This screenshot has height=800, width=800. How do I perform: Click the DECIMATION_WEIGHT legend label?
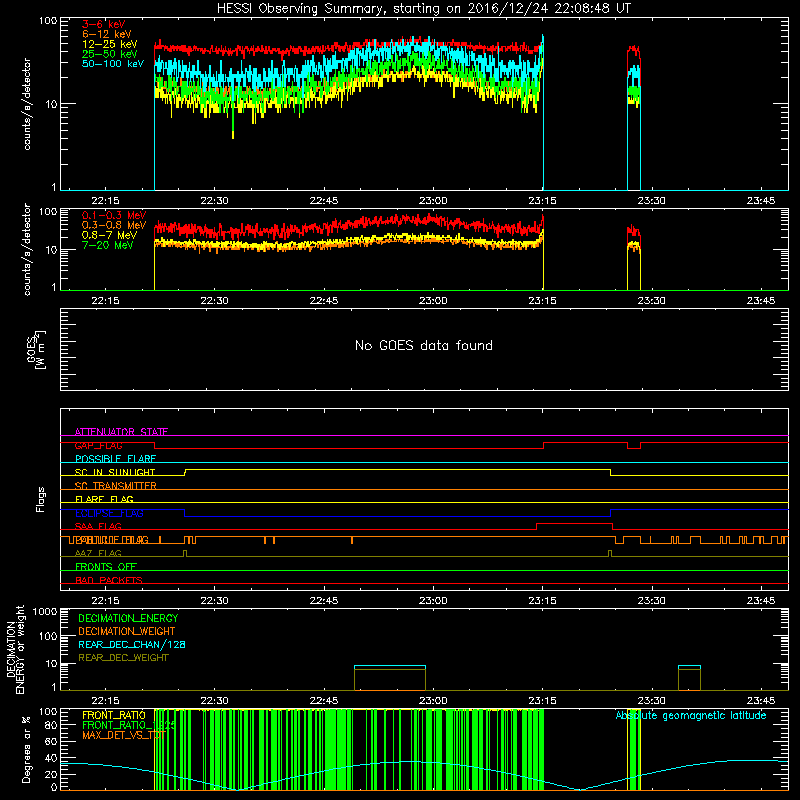point(127,631)
